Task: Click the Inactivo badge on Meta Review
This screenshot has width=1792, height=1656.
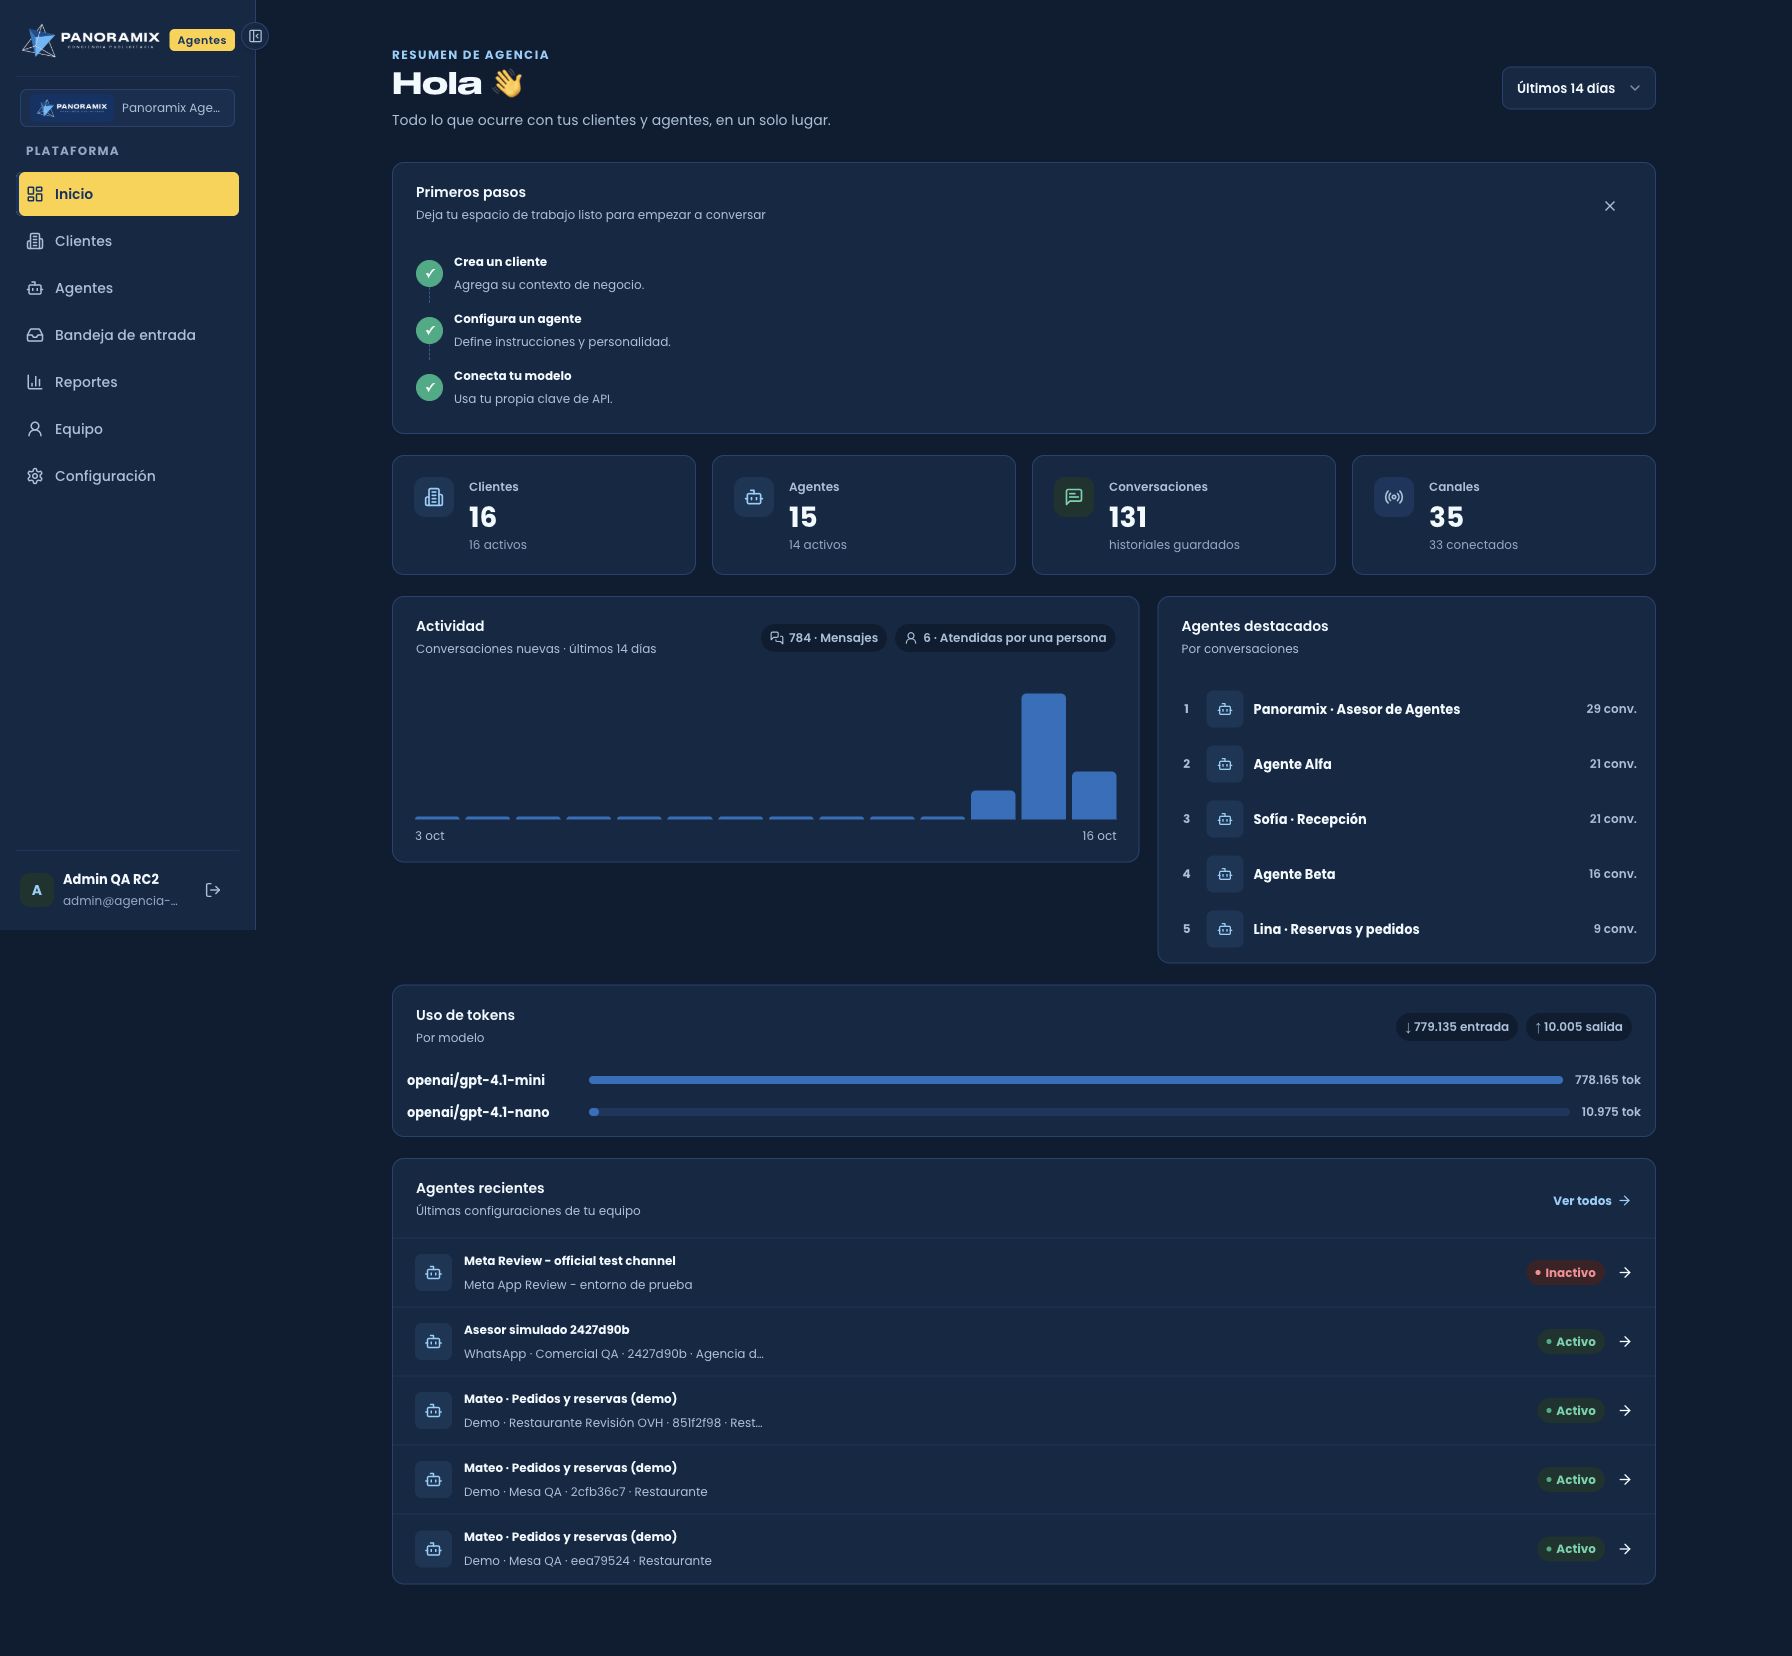Action: pos(1565,1273)
